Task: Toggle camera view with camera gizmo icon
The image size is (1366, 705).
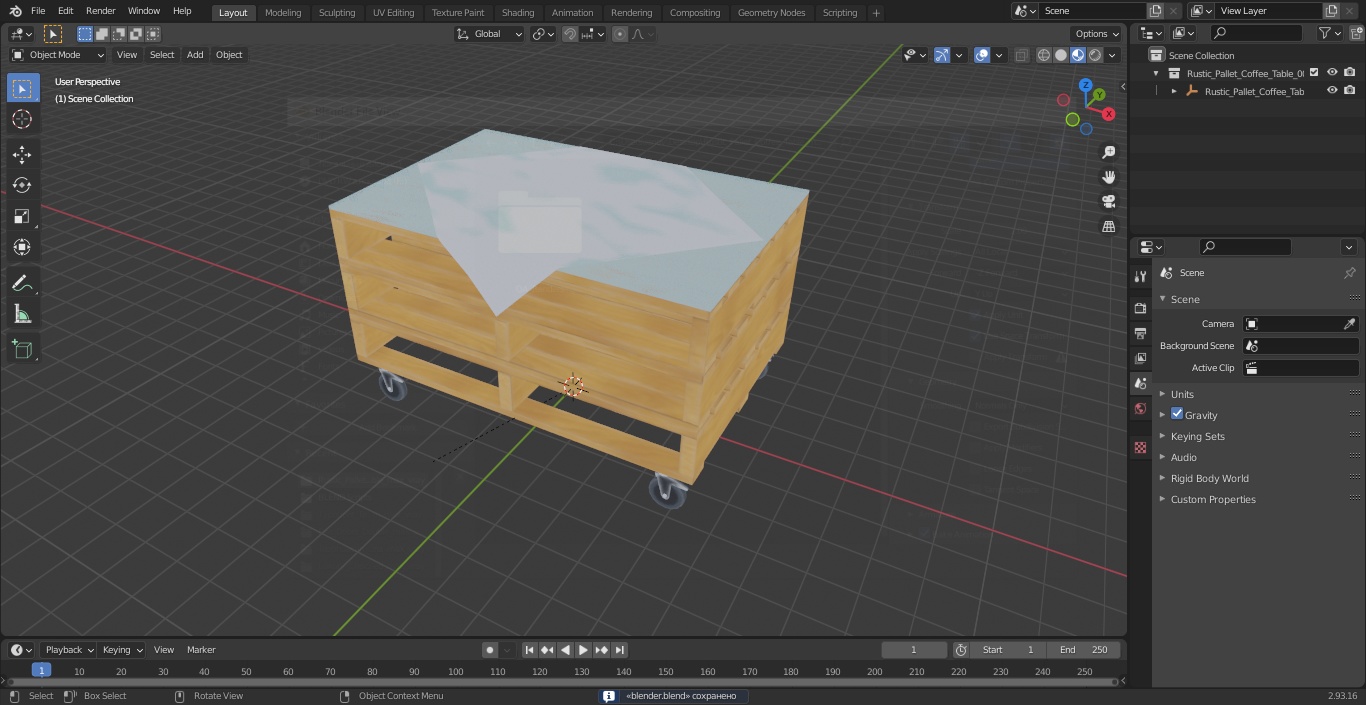Action: coord(1108,201)
